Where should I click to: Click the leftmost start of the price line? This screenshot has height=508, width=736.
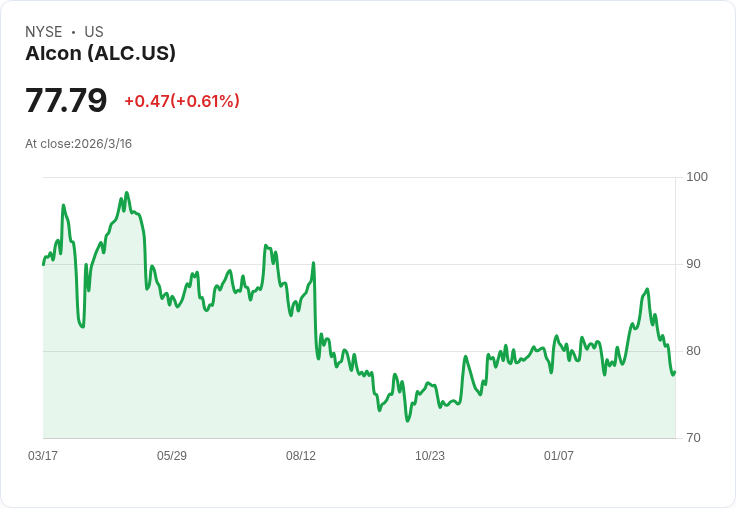43,264
